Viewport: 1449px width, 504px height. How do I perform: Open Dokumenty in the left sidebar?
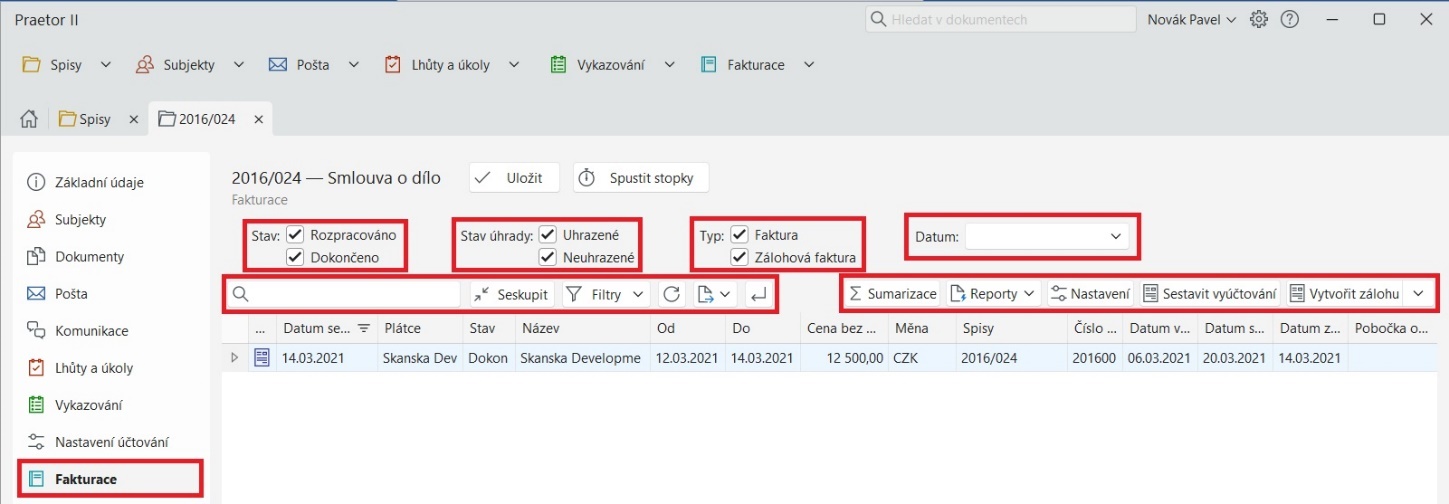pyautogui.click(x=90, y=257)
